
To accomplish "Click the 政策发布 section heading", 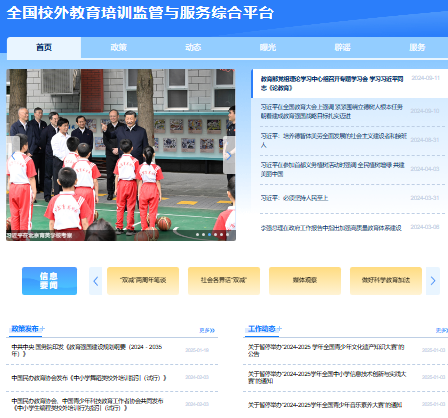I will [x=25, y=329].
